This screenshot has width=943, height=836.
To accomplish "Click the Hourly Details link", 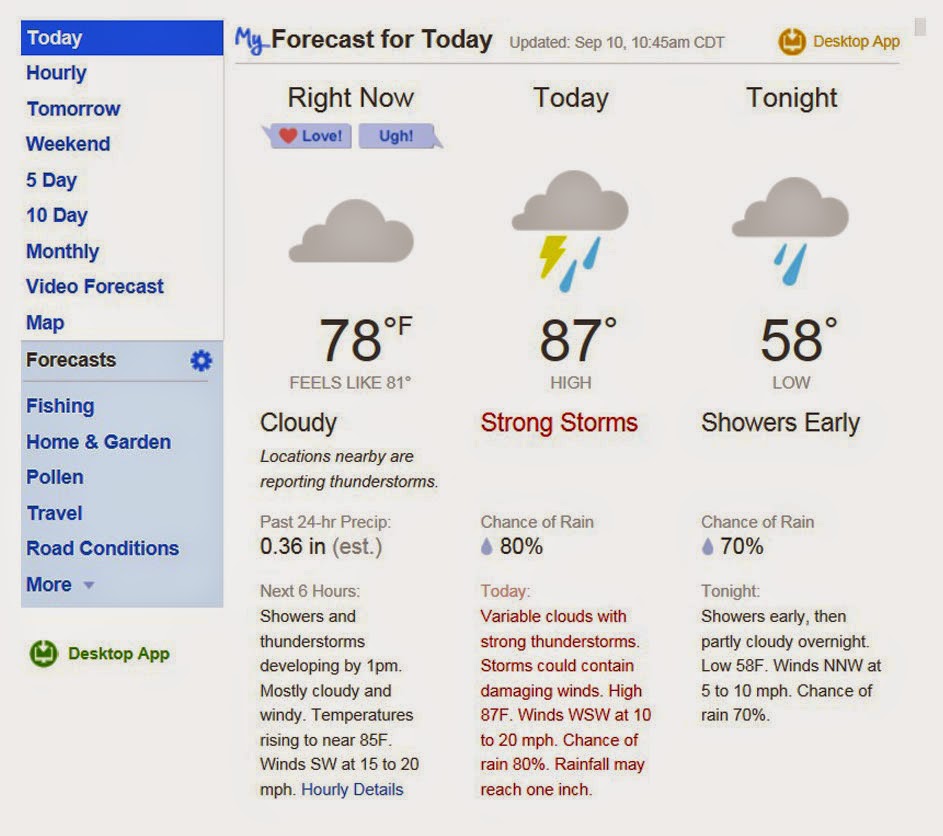I will pyautogui.click(x=351, y=789).
